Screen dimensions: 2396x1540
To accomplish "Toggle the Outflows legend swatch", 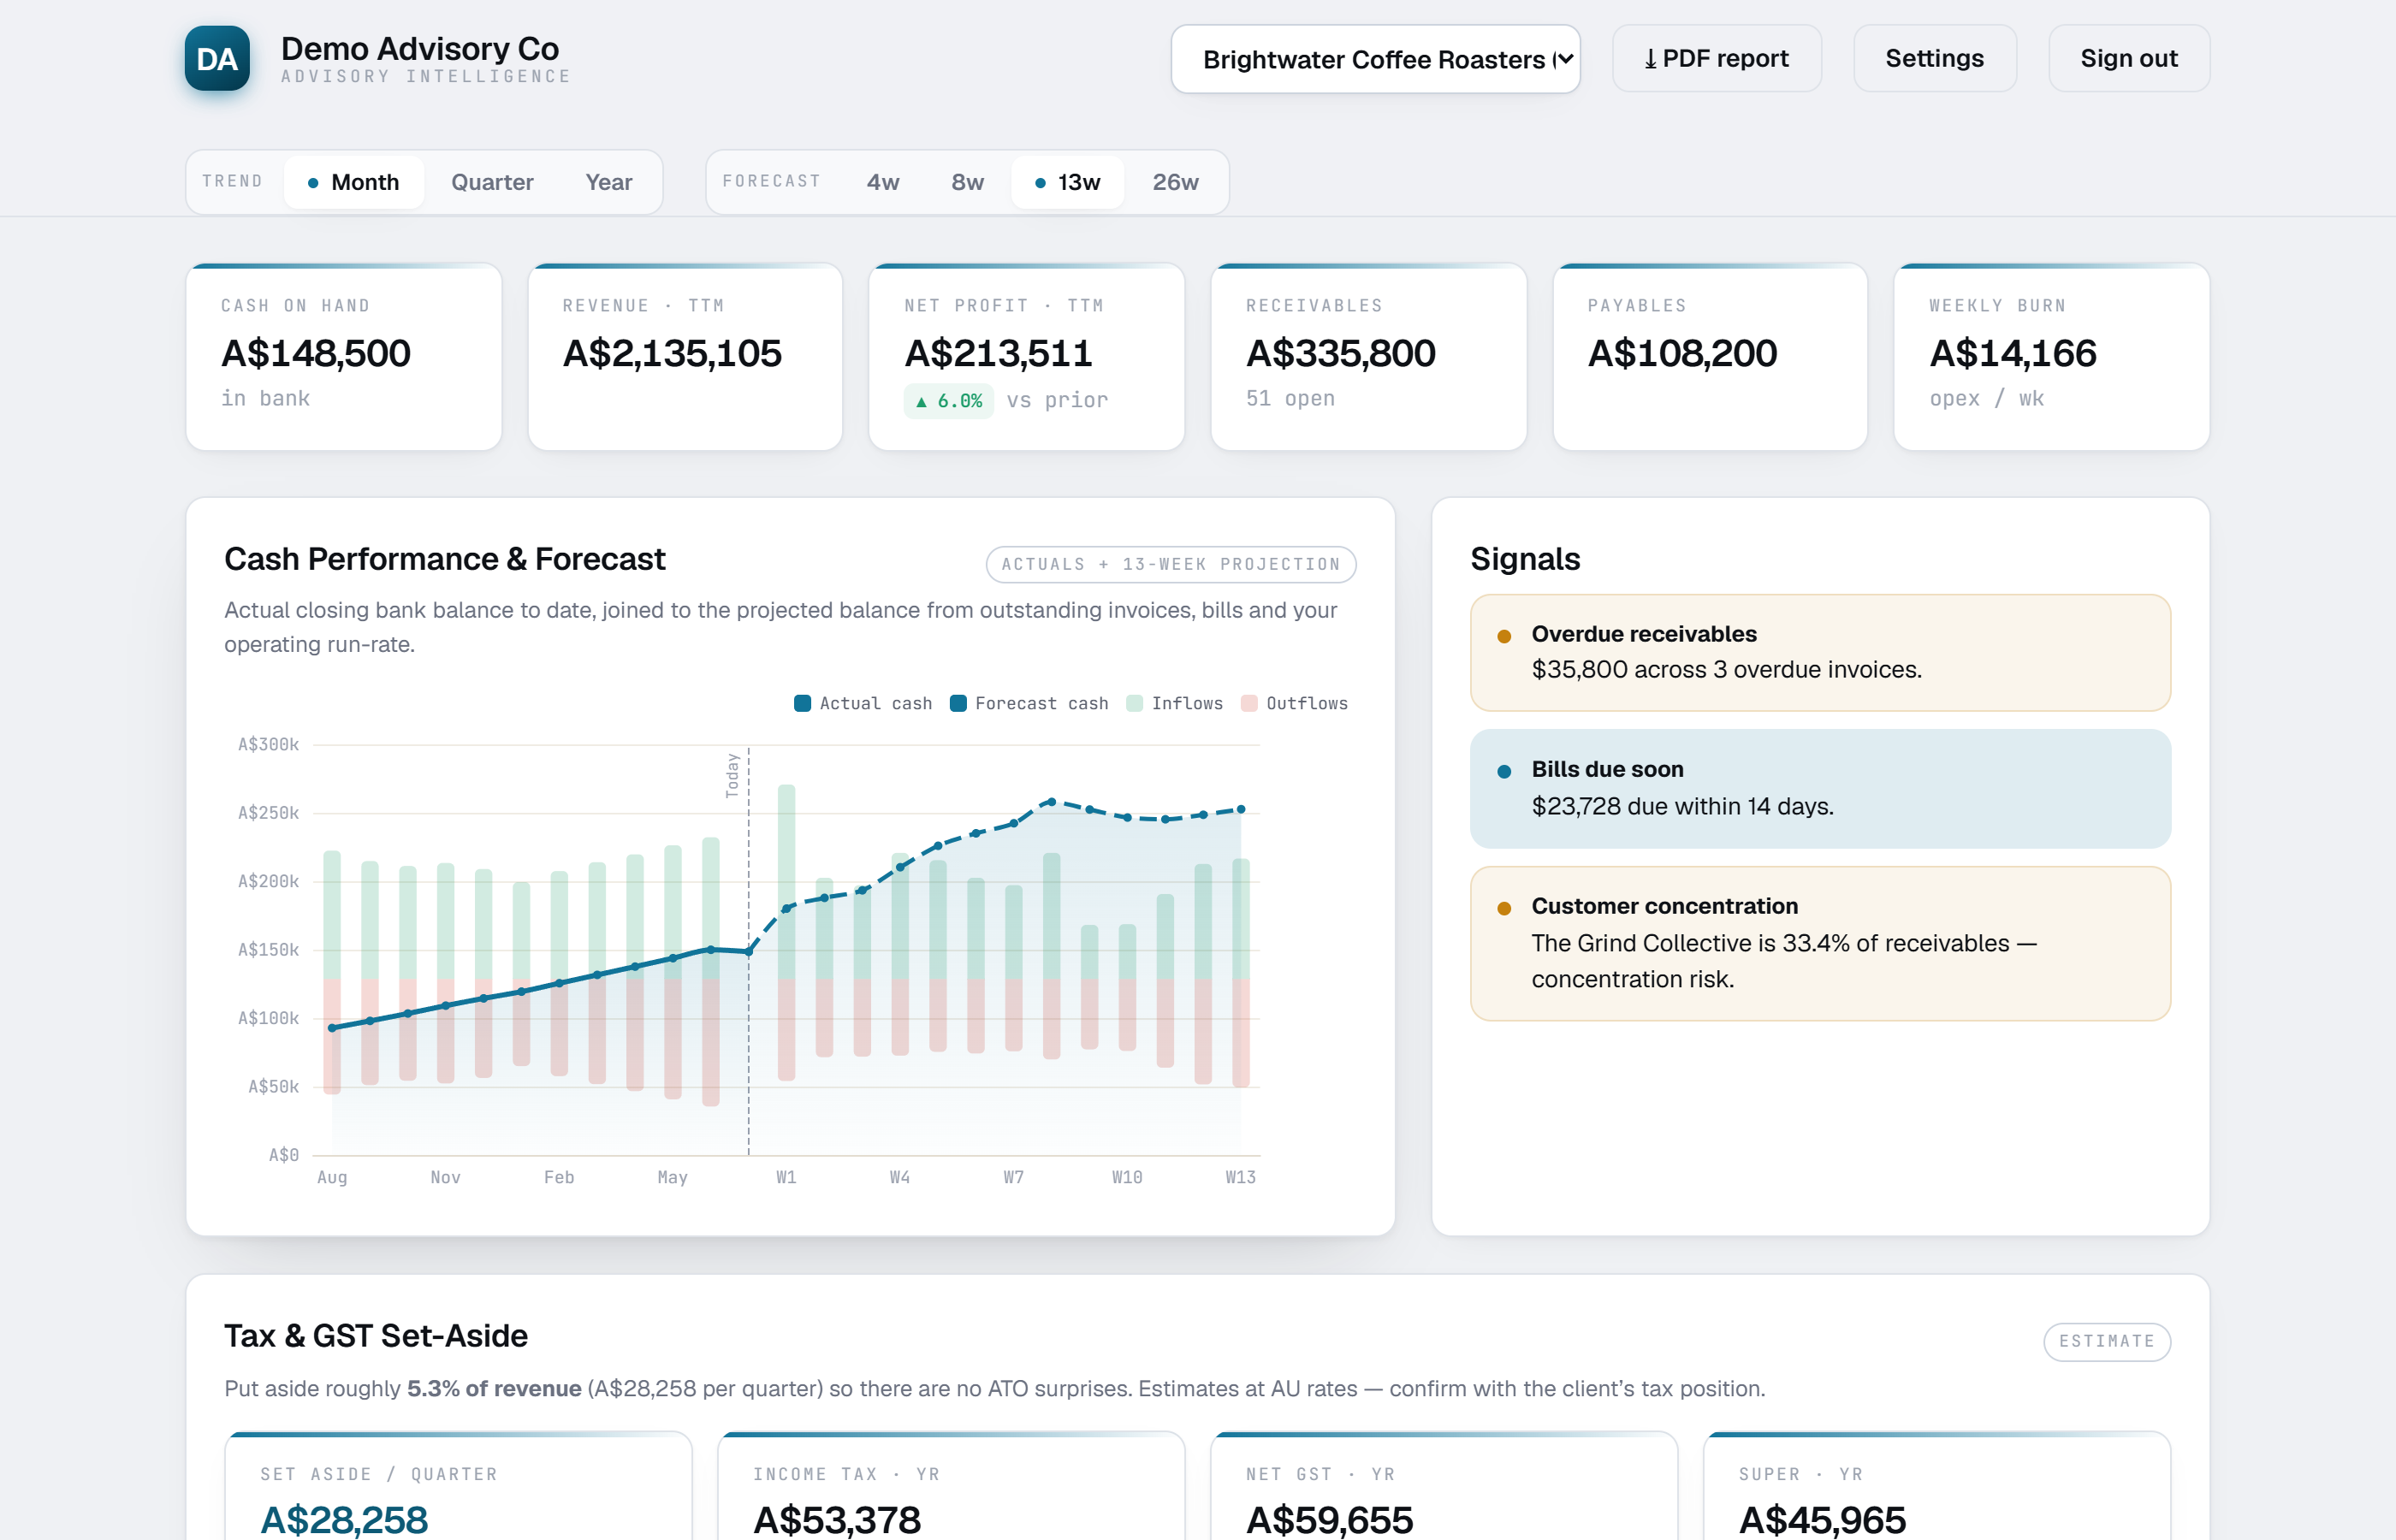I will click(1249, 703).
